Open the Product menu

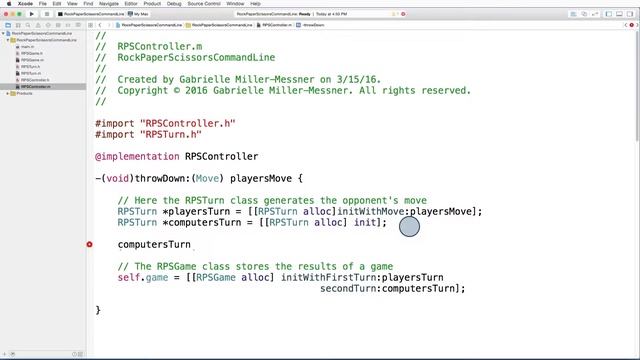[152, 4]
